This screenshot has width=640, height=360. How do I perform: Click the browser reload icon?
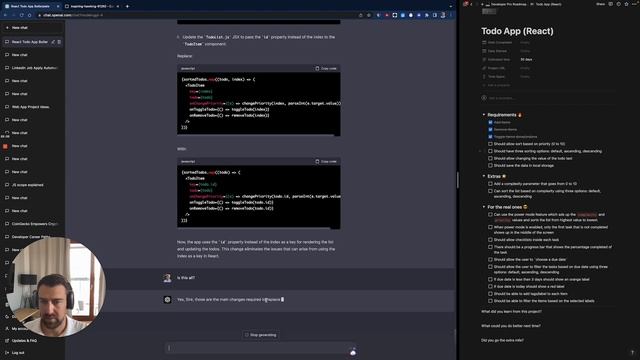click(21, 15)
